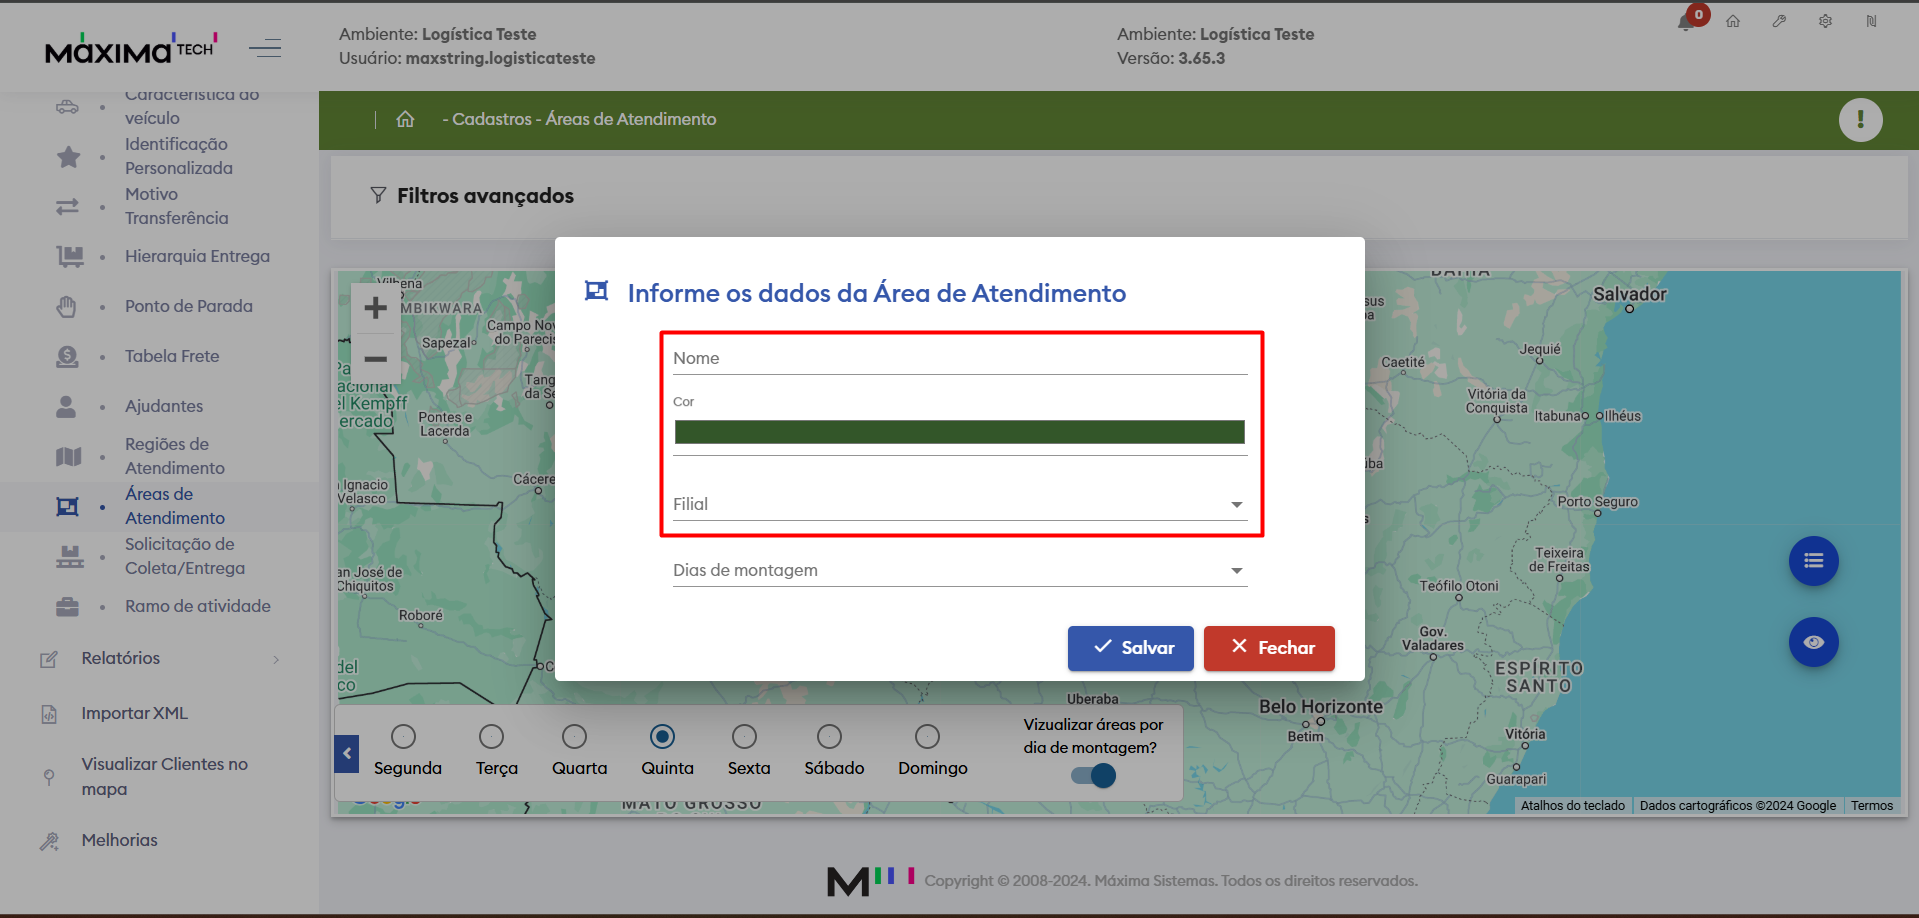The width and height of the screenshot is (1919, 918).
Task: Open Ramo de atividade in the sidebar
Action: (198, 606)
